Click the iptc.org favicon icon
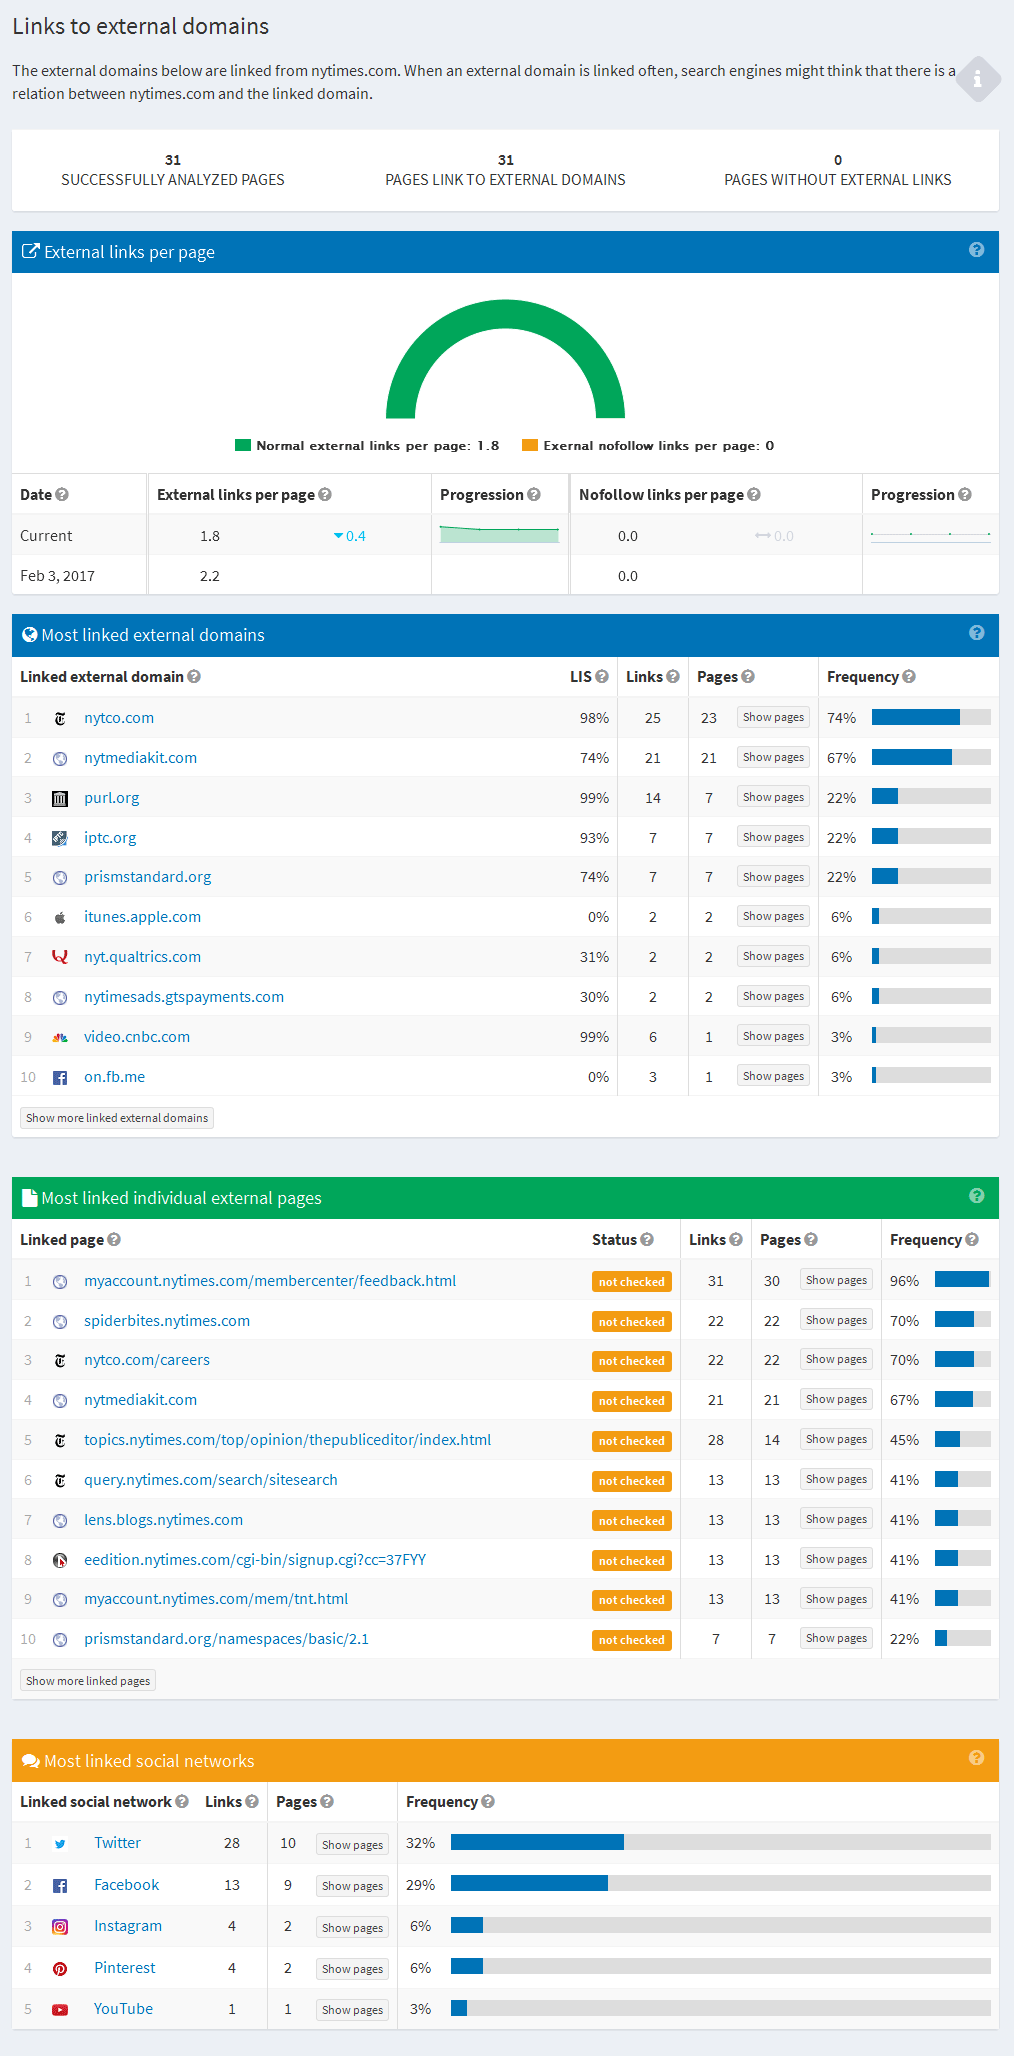1014x2056 pixels. coord(60,838)
